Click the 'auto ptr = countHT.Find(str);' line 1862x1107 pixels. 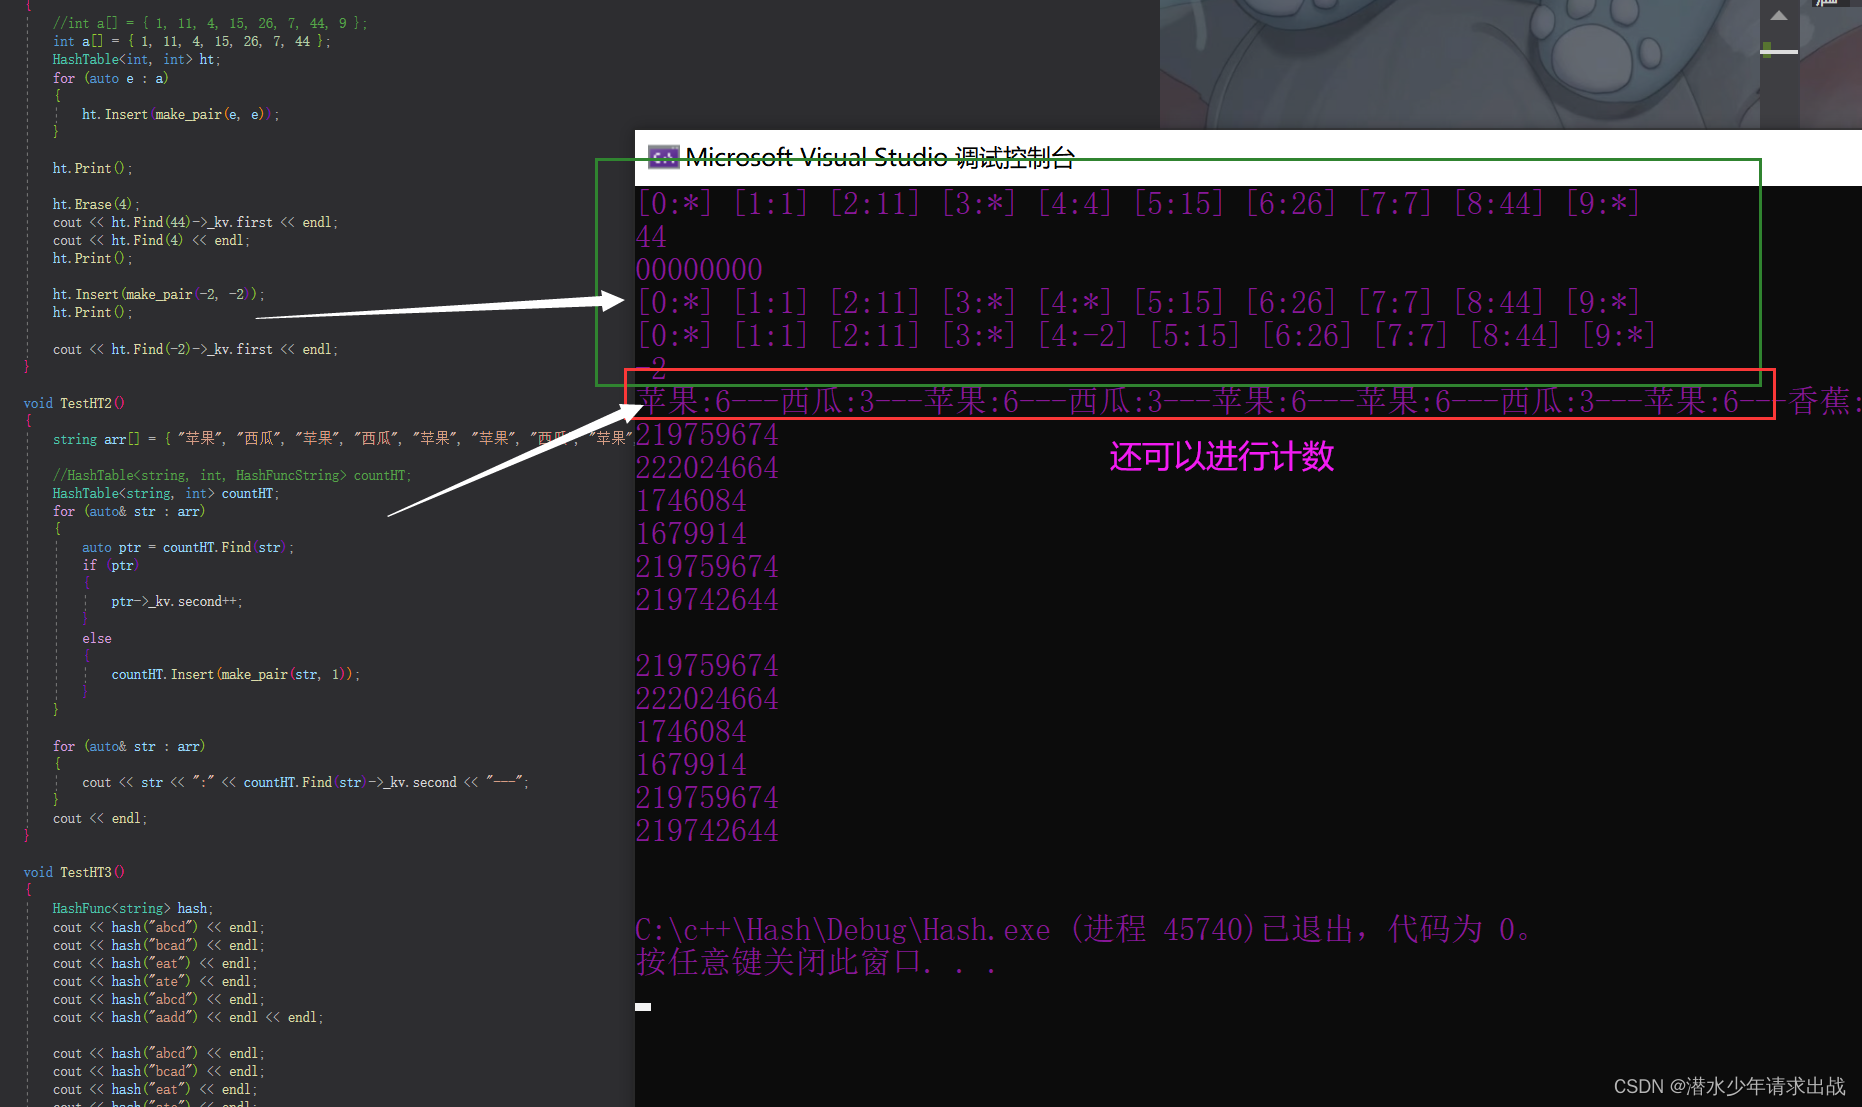(188, 547)
